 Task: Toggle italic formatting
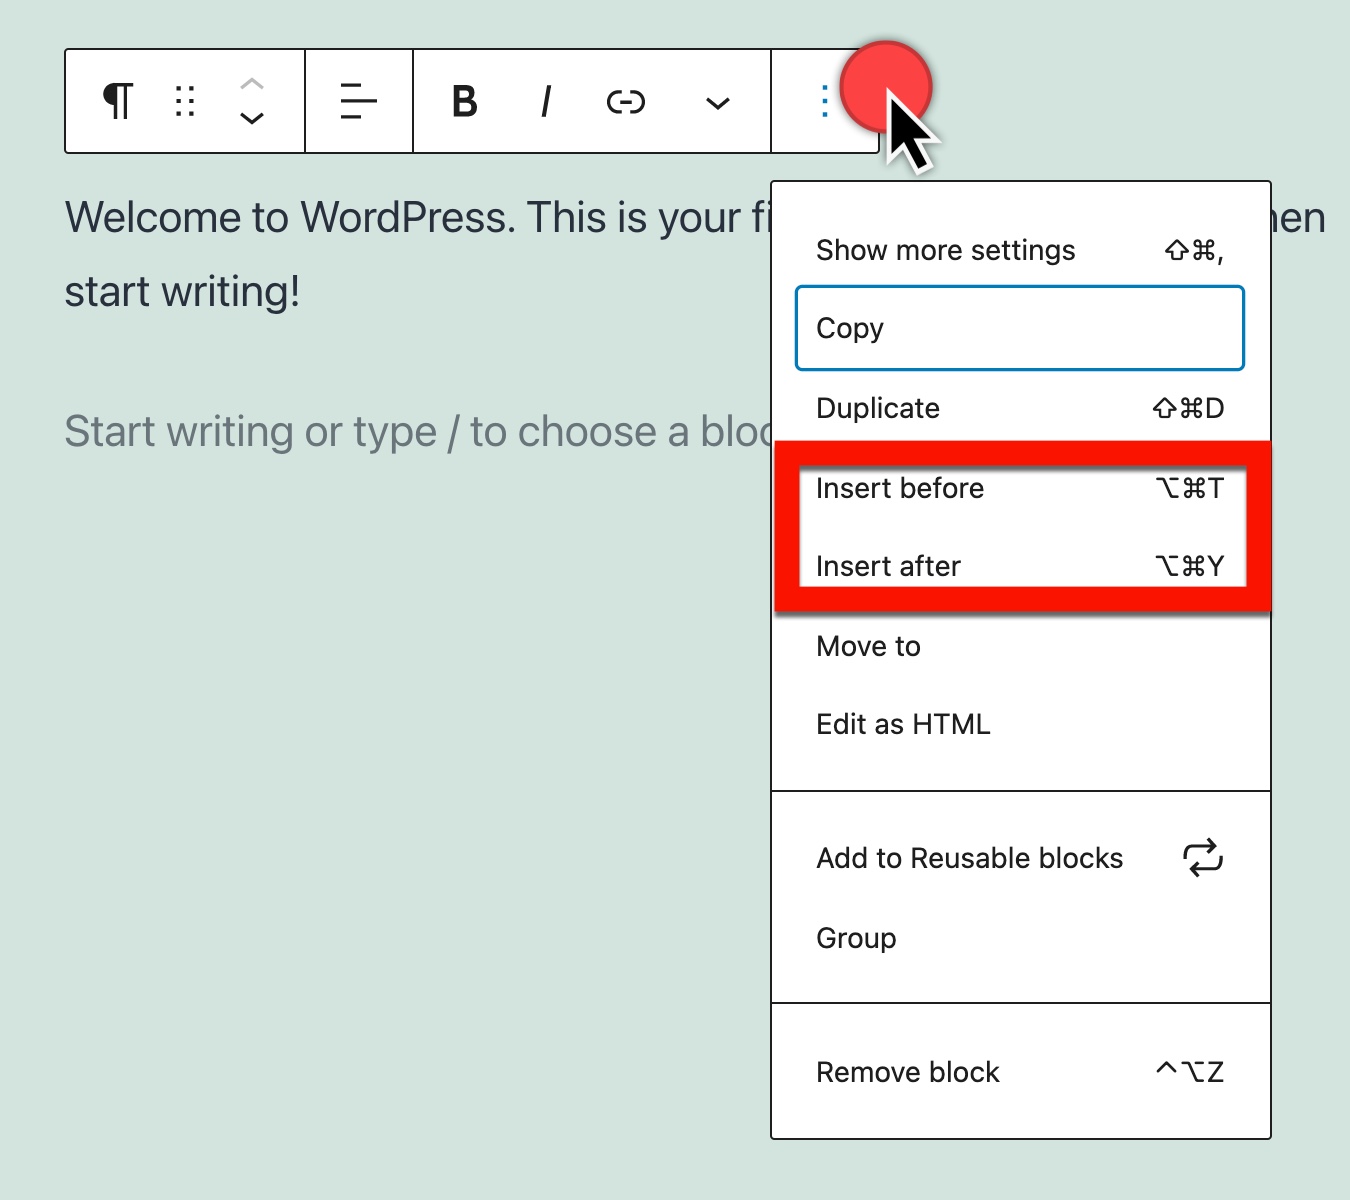[x=546, y=101]
